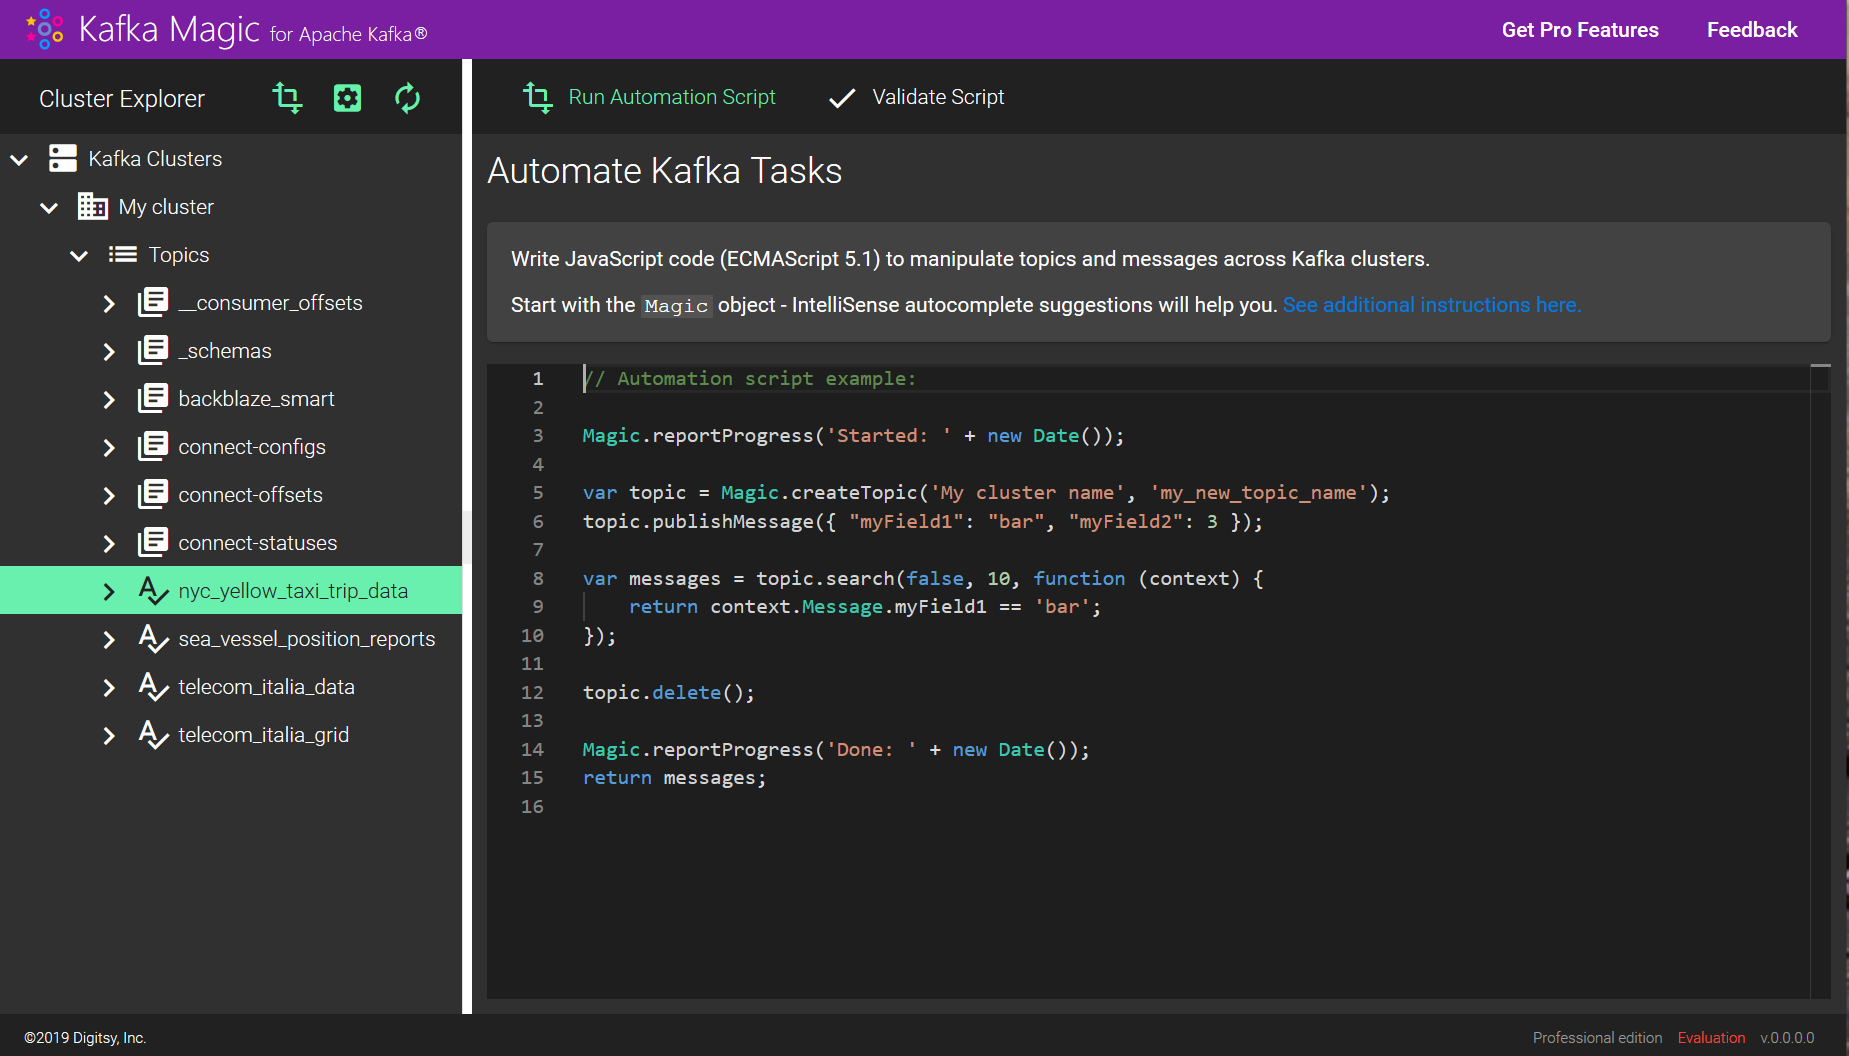Click the Kafka Magic logo icon
This screenshot has width=1849, height=1056.
point(45,29)
